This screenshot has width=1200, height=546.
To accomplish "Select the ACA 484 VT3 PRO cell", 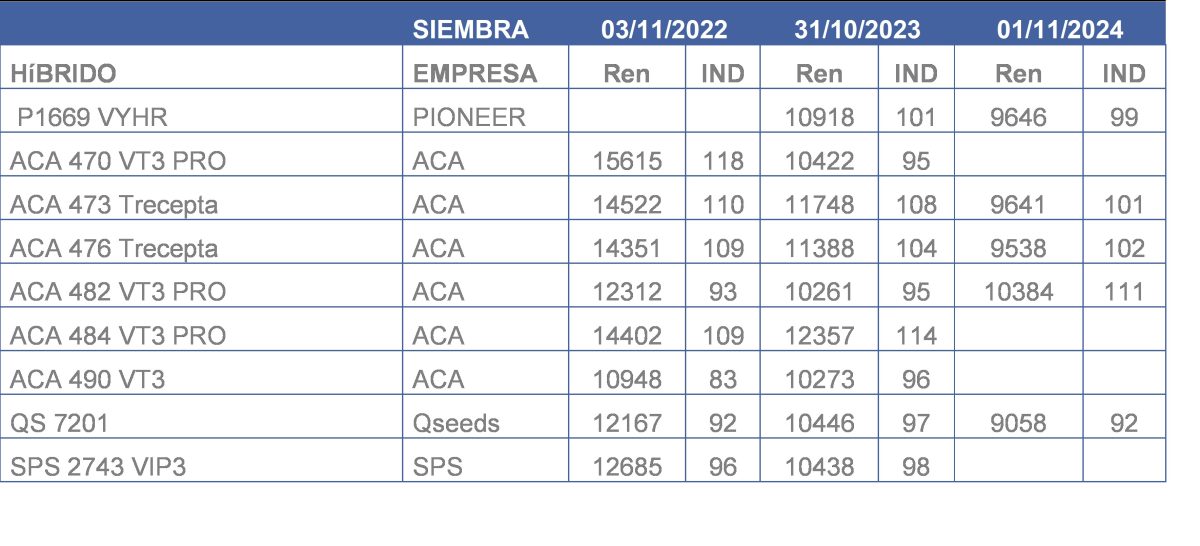I will click(117, 336).
